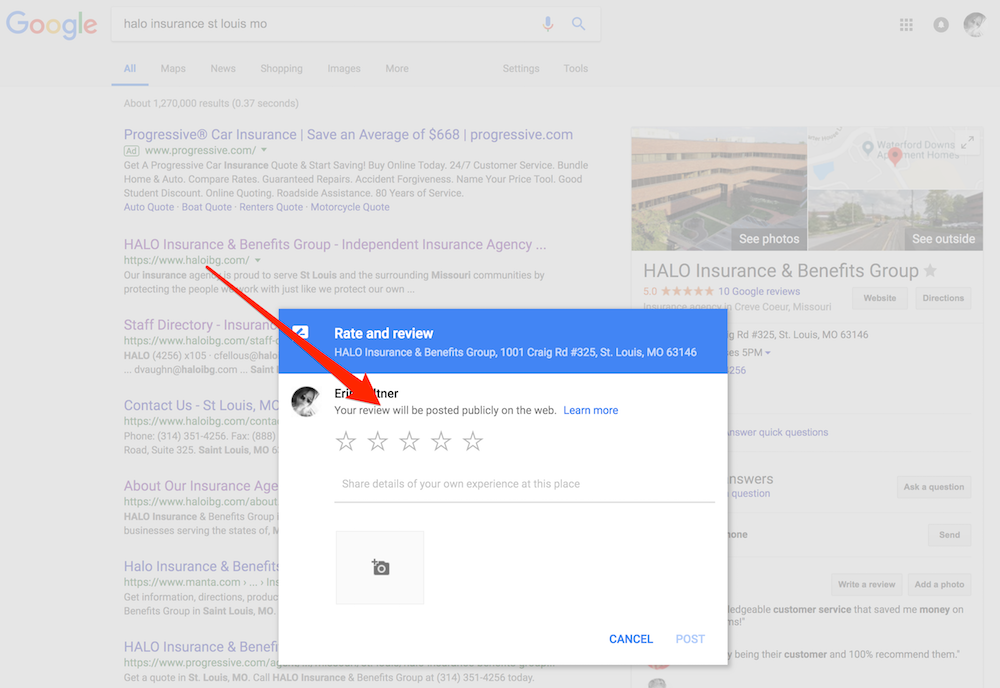
Task: Click the Boat Quote sitelink
Action: (x=207, y=207)
